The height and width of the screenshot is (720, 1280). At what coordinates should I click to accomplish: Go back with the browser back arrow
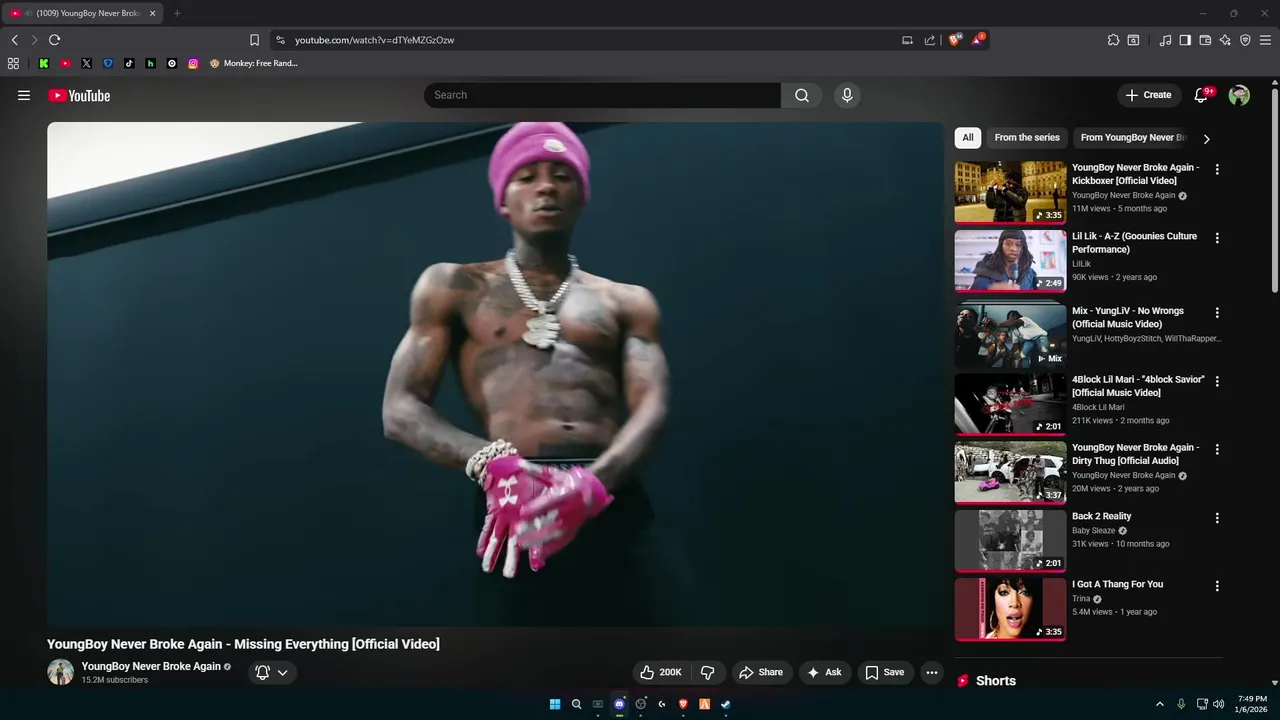point(14,40)
